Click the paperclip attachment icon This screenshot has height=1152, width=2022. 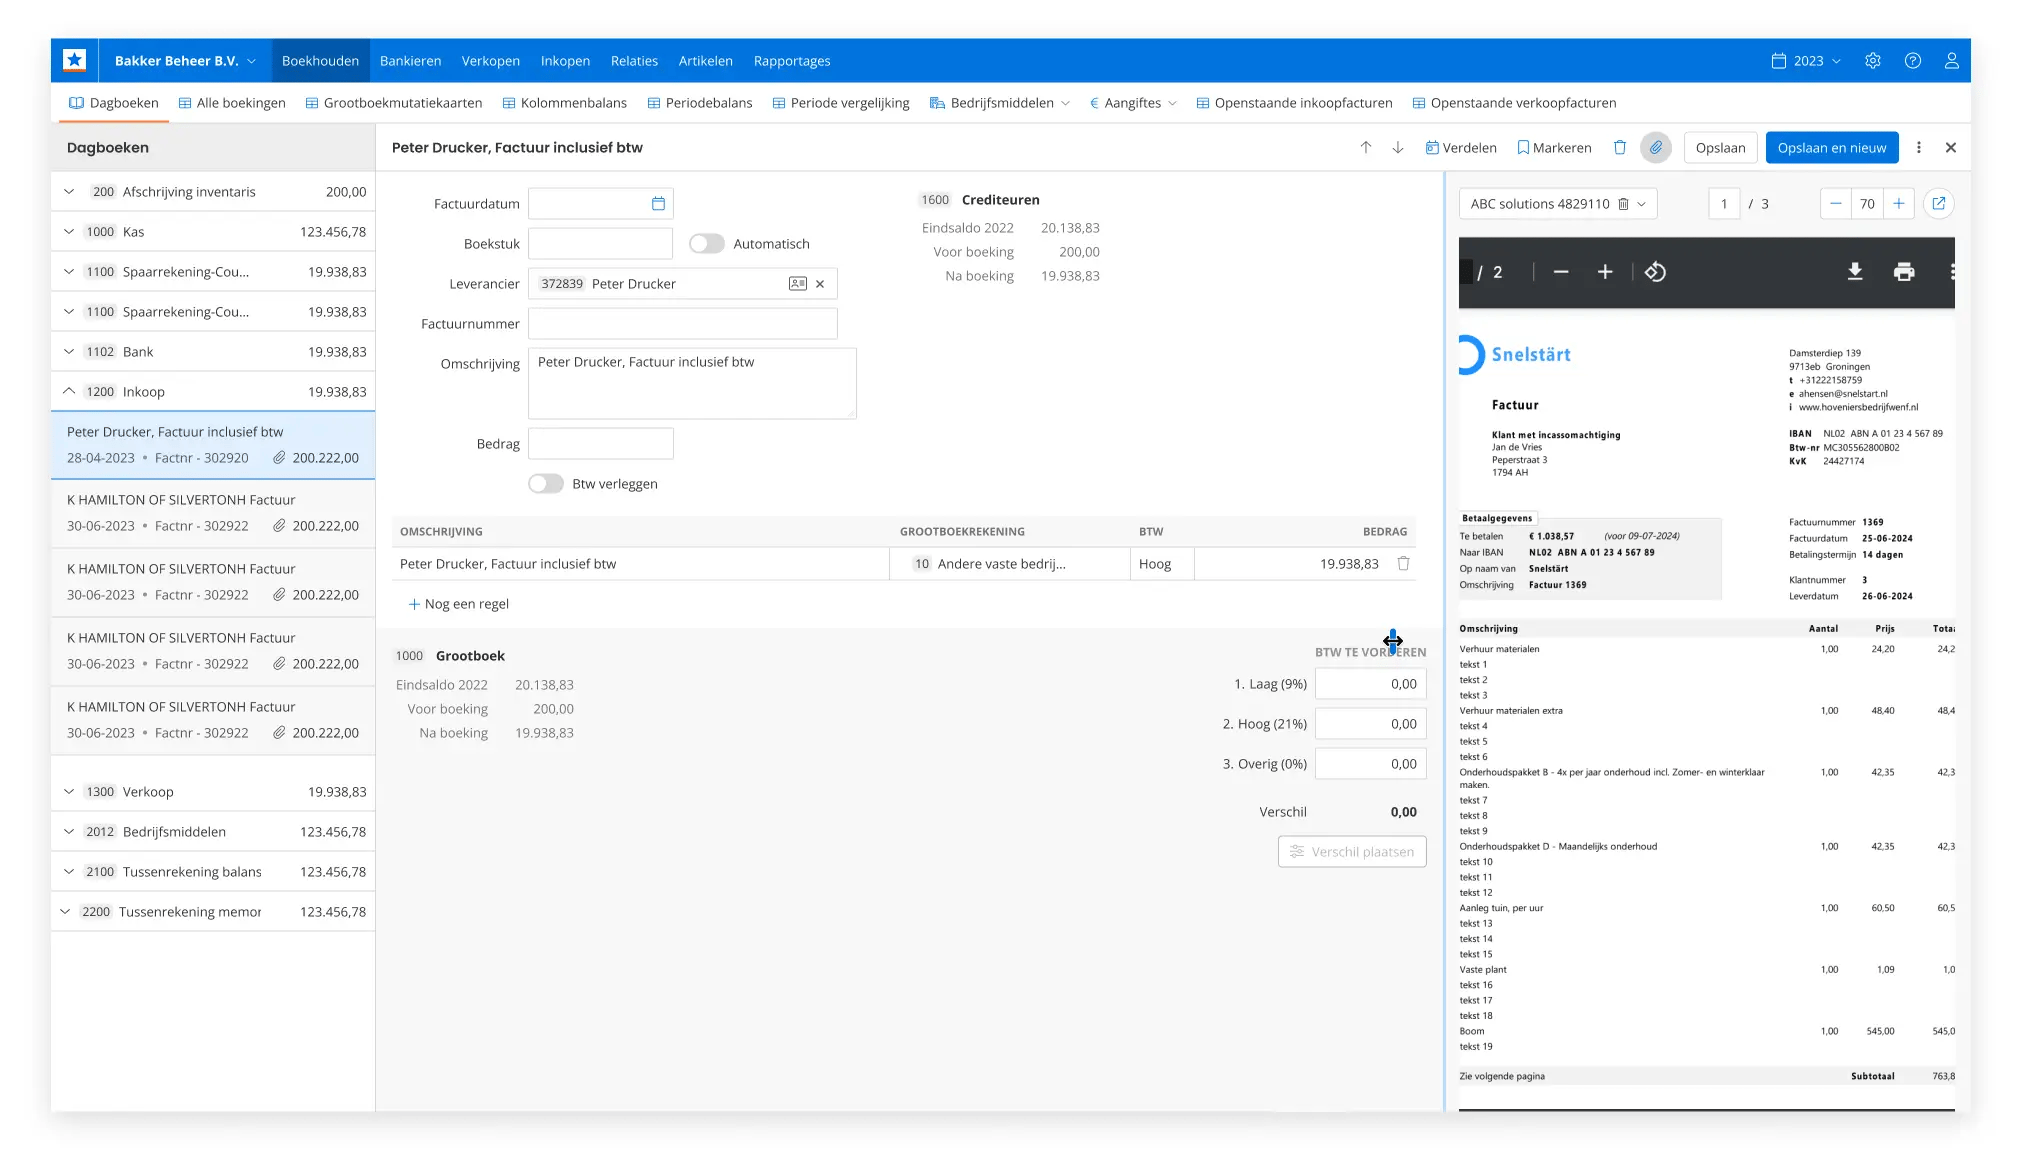[x=1656, y=147]
